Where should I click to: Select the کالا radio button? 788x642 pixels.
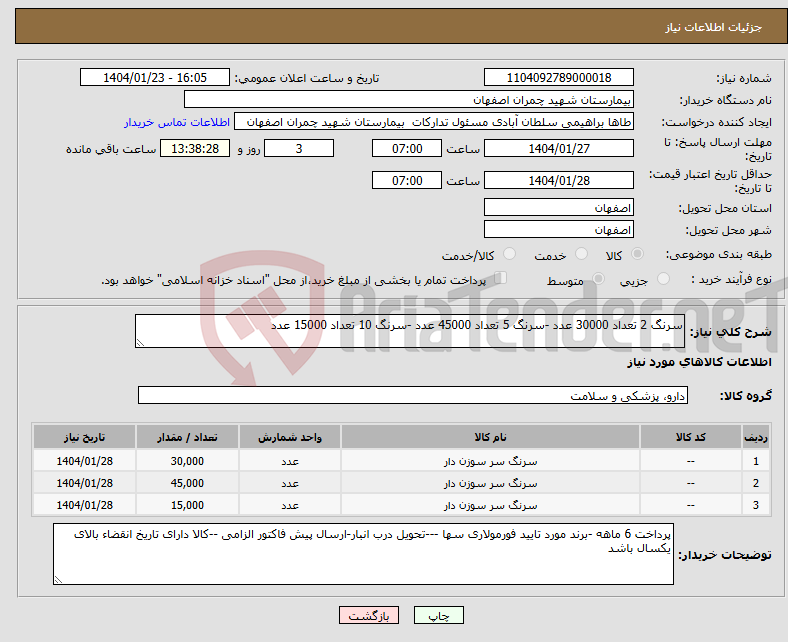point(637,254)
